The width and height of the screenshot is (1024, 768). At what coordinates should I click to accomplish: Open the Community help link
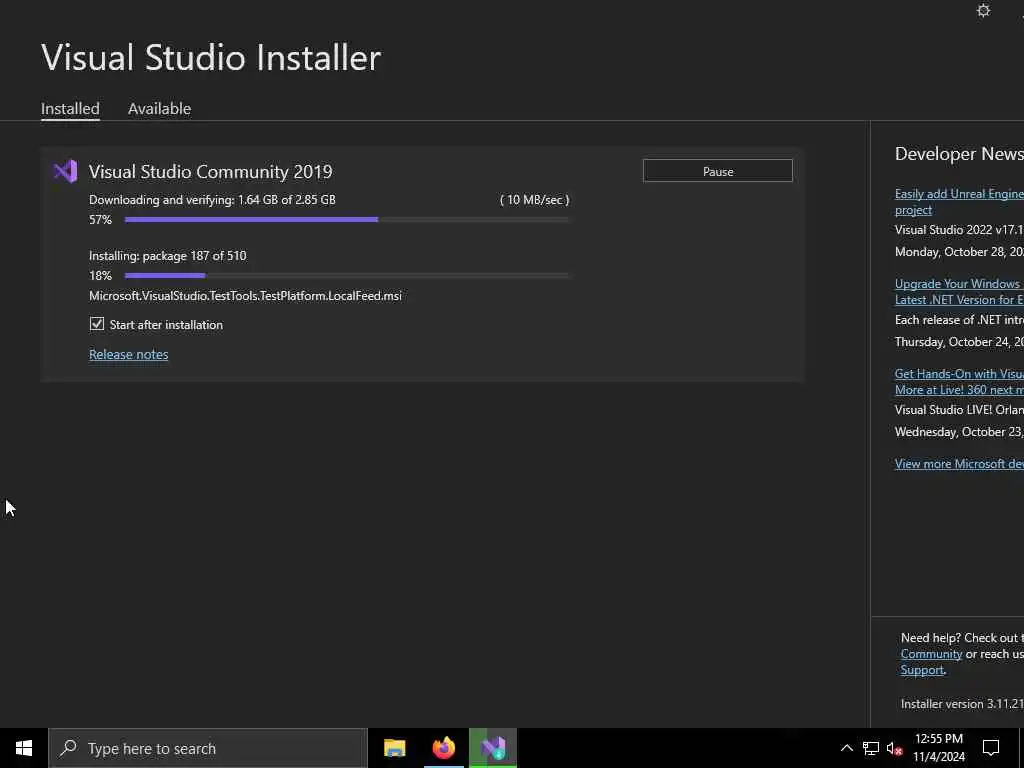[931, 654]
